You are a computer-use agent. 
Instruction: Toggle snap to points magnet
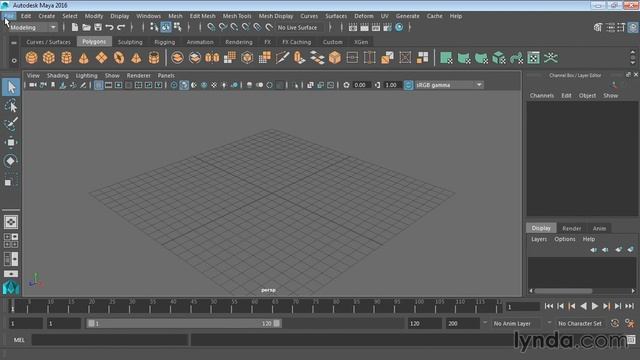click(234, 27)
